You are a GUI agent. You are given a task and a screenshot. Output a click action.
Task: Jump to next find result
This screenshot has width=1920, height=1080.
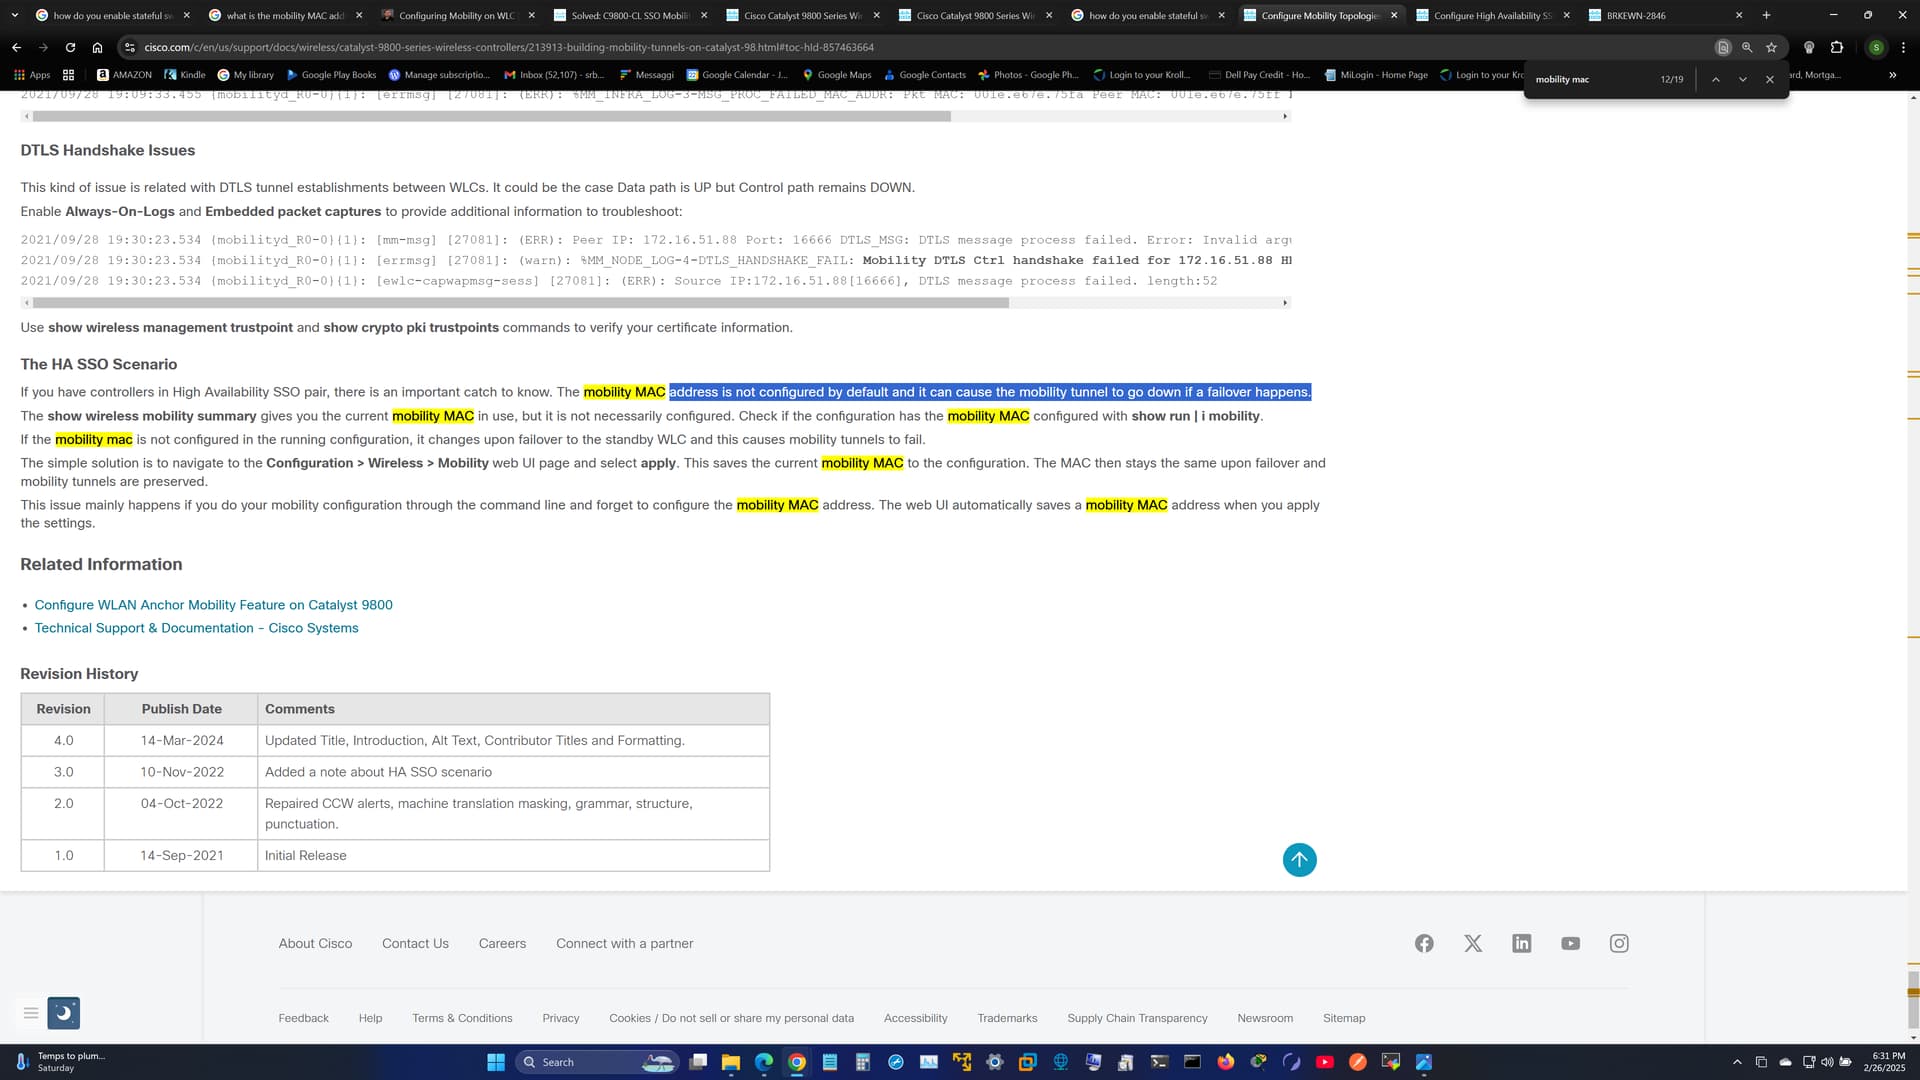click(x=1742, y=79)
